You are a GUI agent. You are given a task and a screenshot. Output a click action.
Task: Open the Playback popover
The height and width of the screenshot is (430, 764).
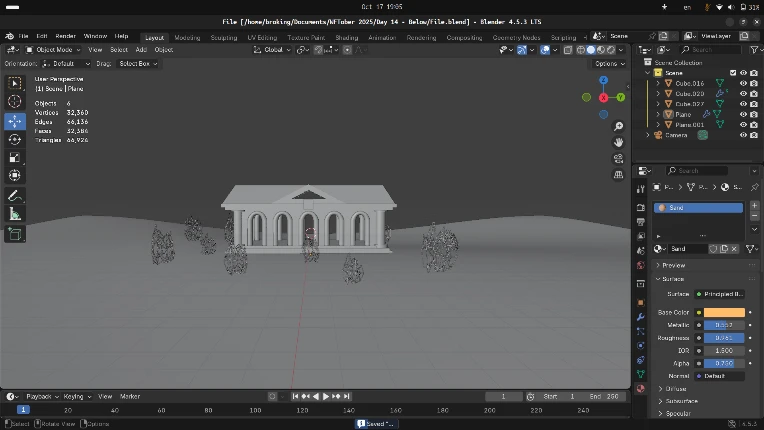click(42, 396)
